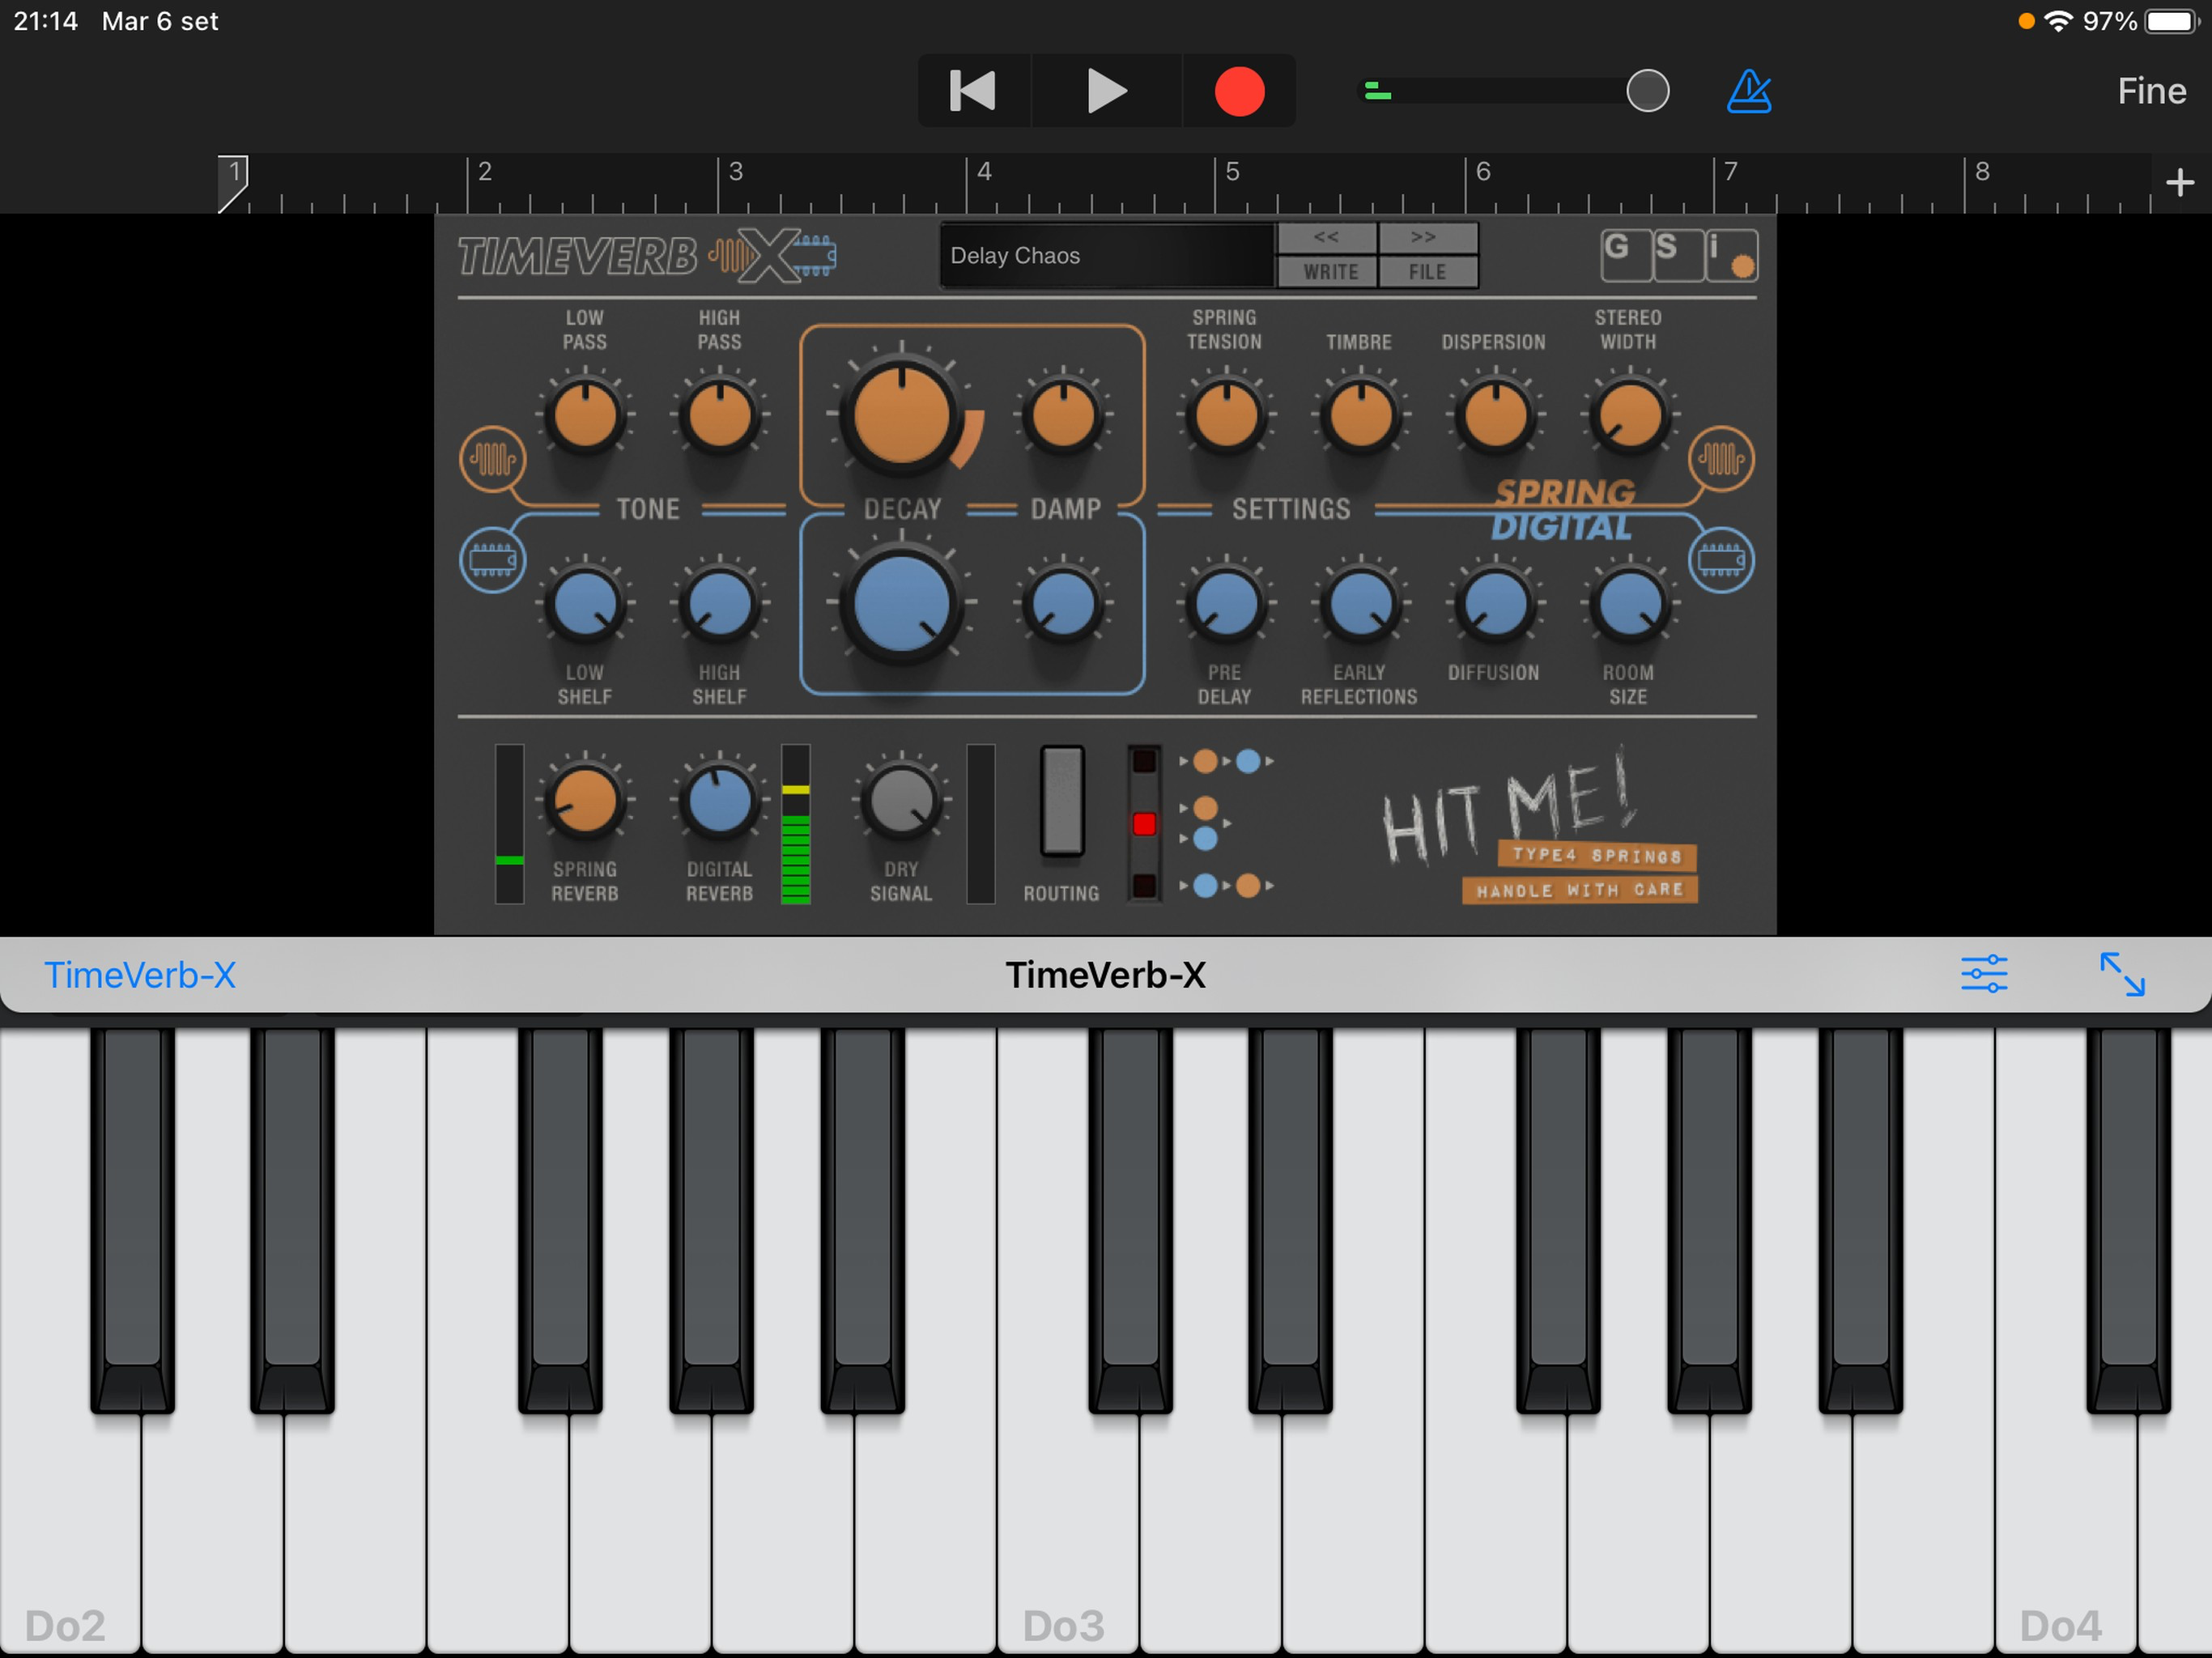Click bar 3 on the timeline ruler
The width and height of the screenshot is (2212, 1658).
[735, 172]
